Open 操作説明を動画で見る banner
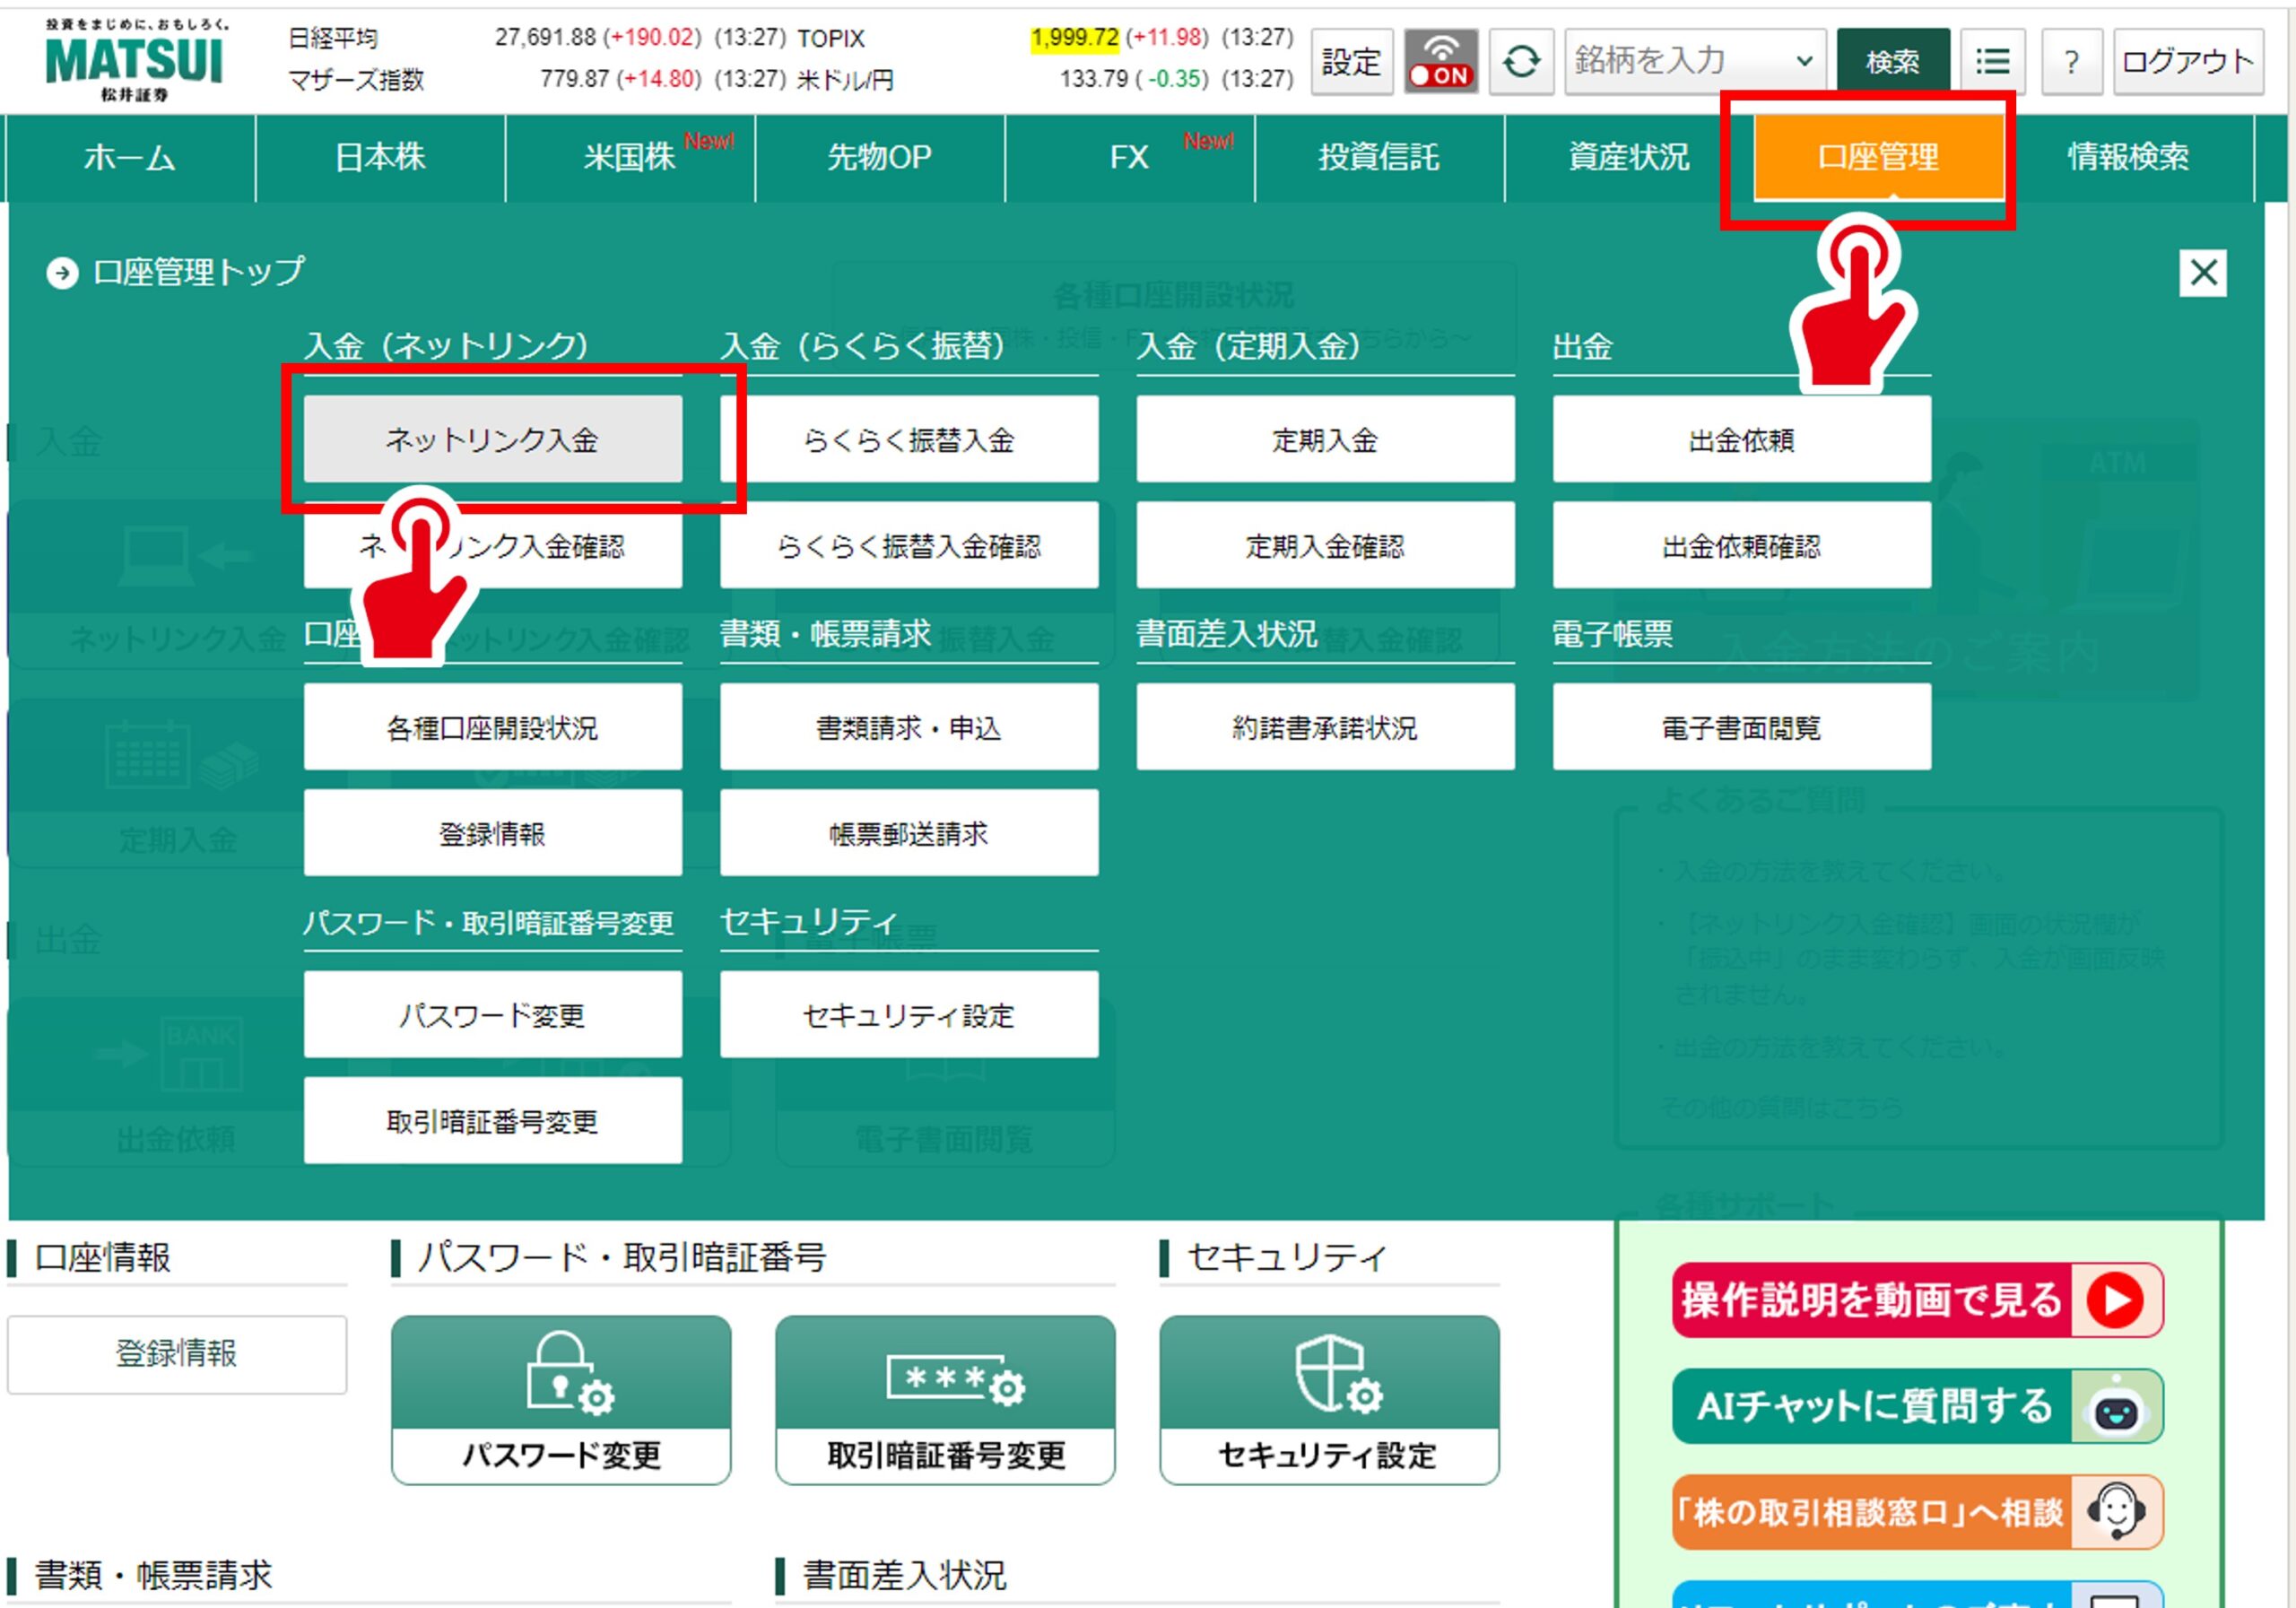2296x1608 pixels. click(1917, 1300)
